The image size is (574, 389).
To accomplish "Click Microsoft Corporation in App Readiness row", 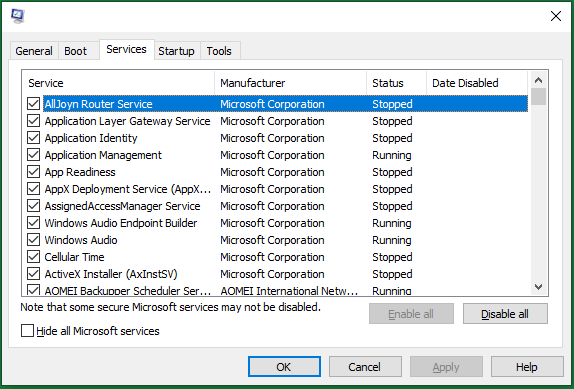I will pyautogui.click(x=272, y=172).
